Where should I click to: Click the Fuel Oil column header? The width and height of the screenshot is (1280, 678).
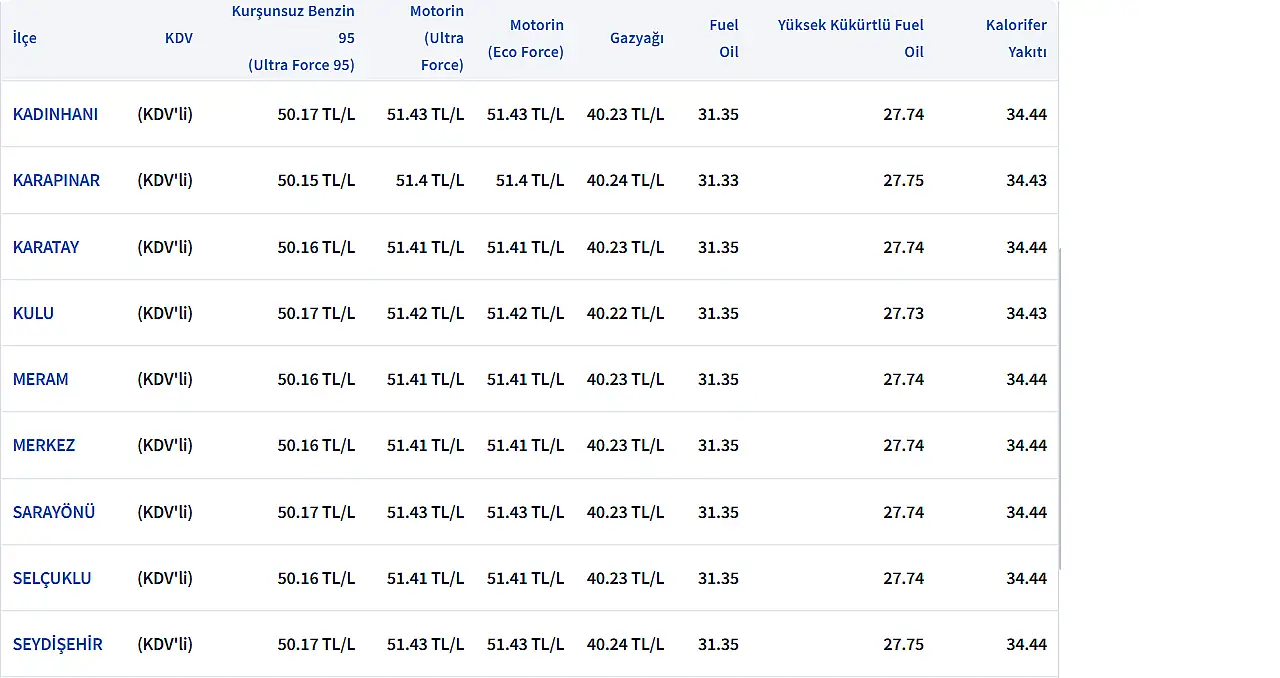(724, 38)
